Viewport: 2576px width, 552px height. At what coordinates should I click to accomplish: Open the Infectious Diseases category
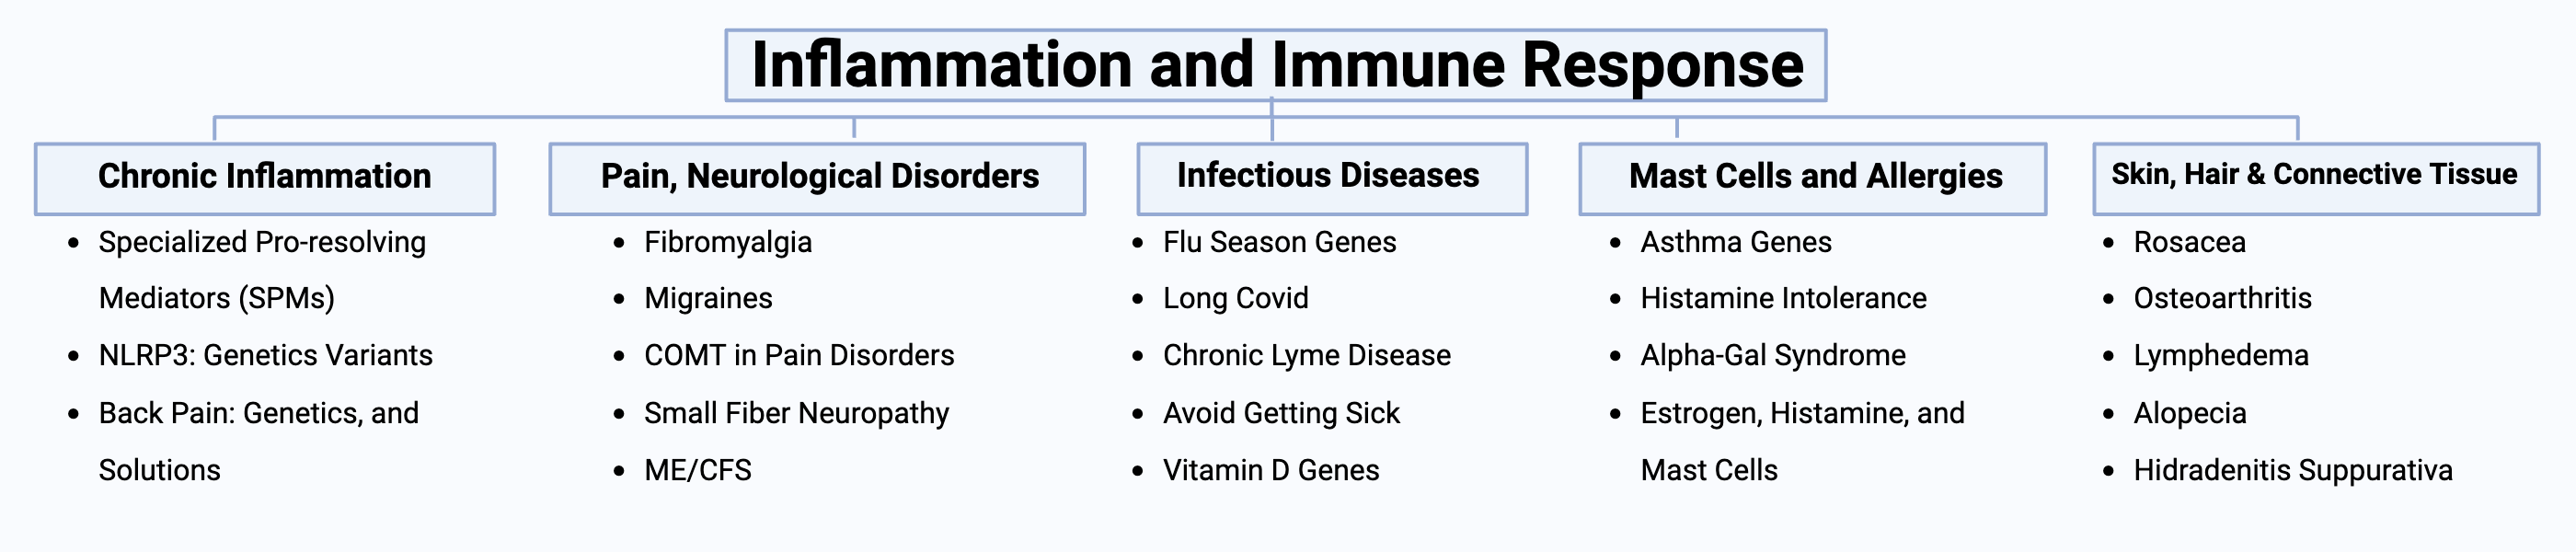click(1332, 178)
